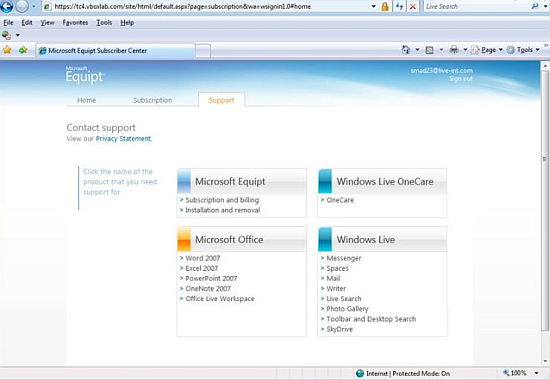Open the Tools menu in menu bar
The width and height of the screenshot is (550, 380).
coord(104,22)
